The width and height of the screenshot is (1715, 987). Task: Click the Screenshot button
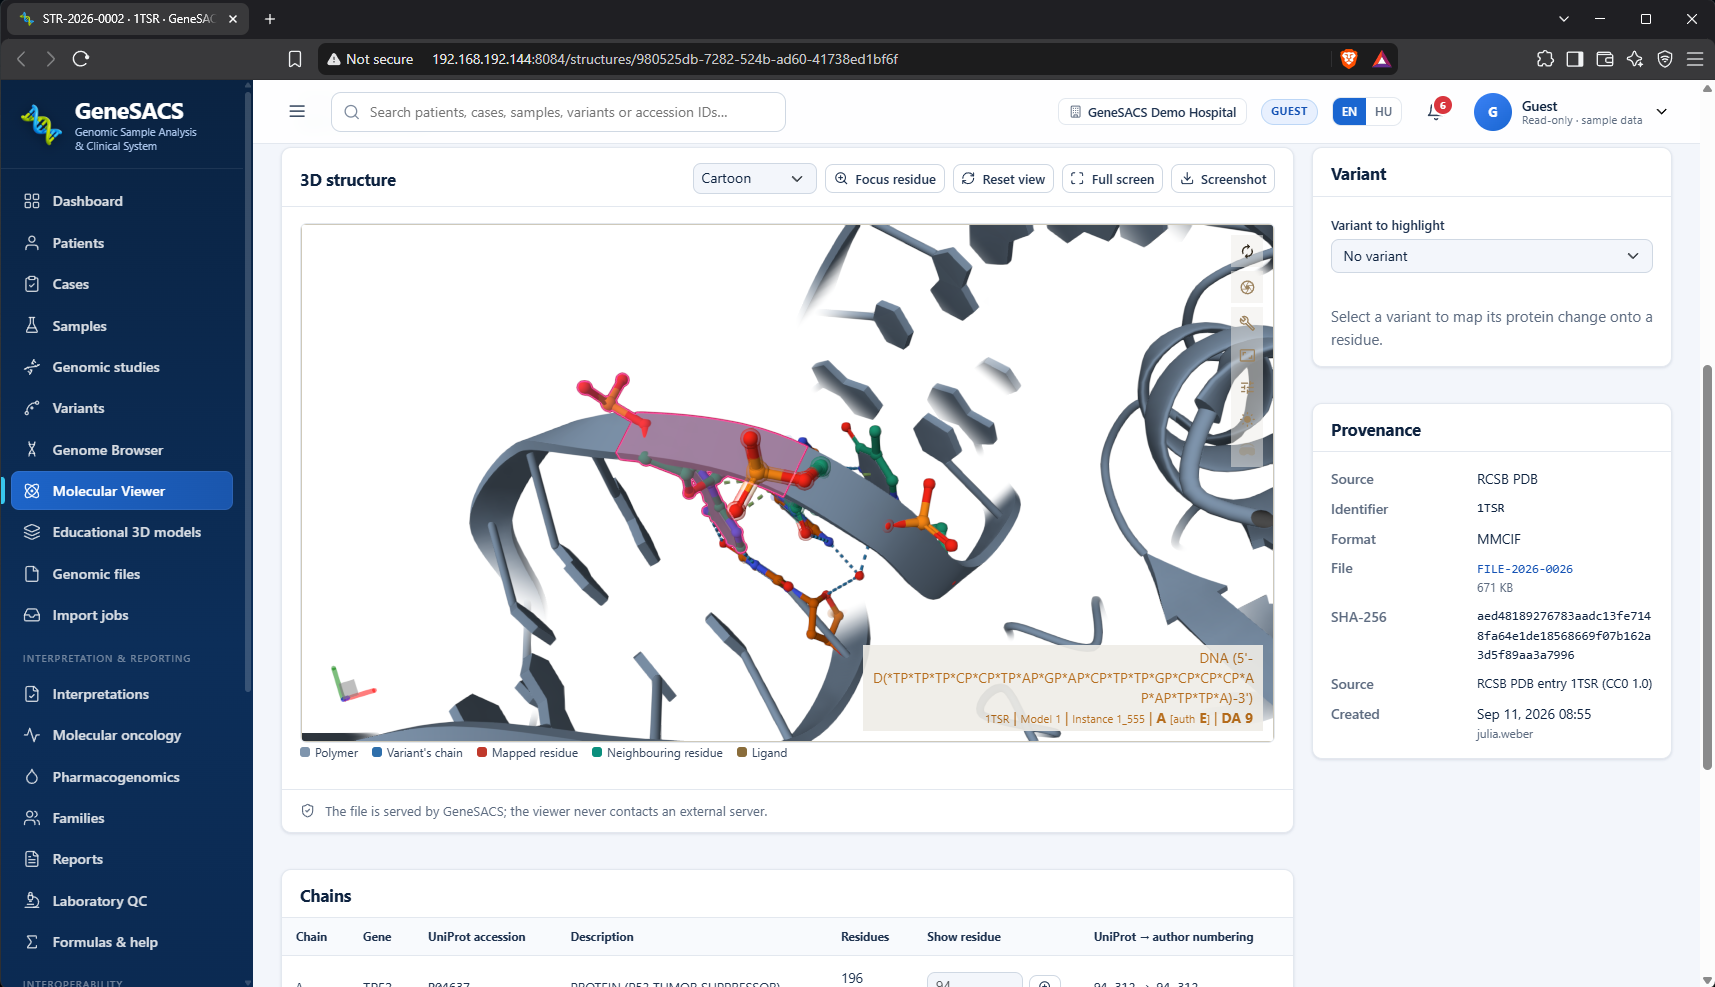point(1223,179)
